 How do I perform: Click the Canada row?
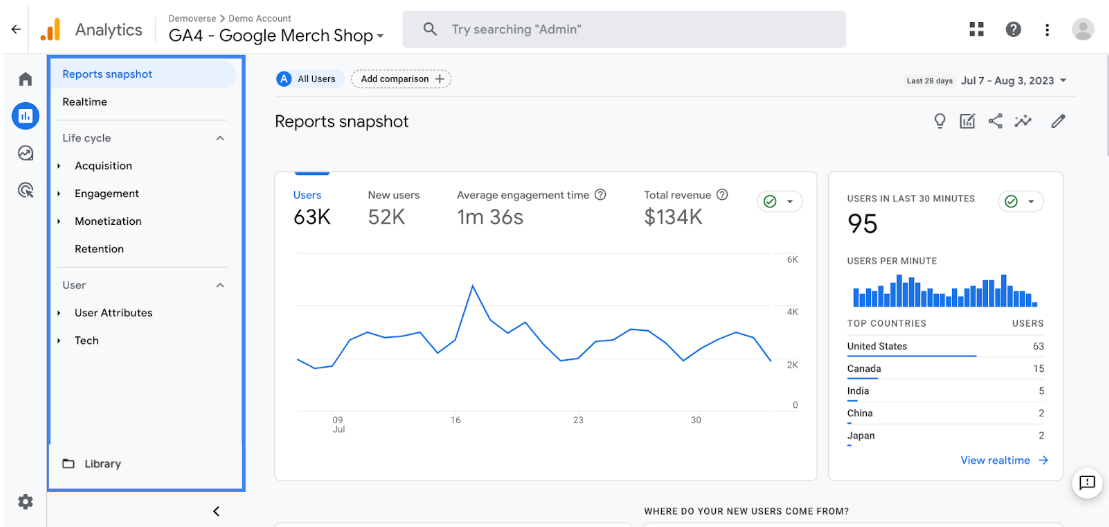[x=945, y=369]
